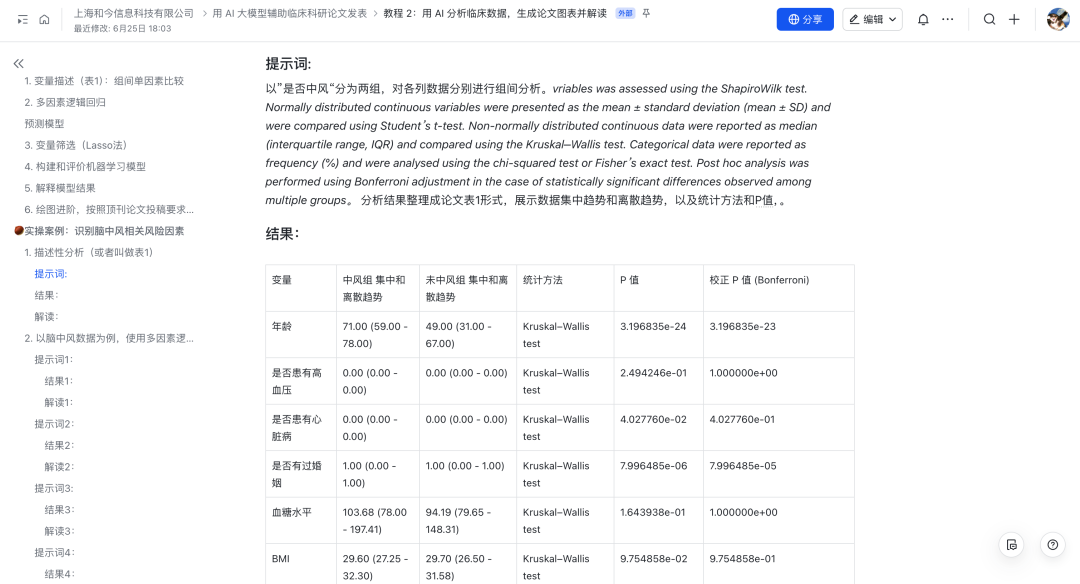The image size is (1080, 584).
Task: Share the document via the 分享 button
Action: (x=805, y=19)
